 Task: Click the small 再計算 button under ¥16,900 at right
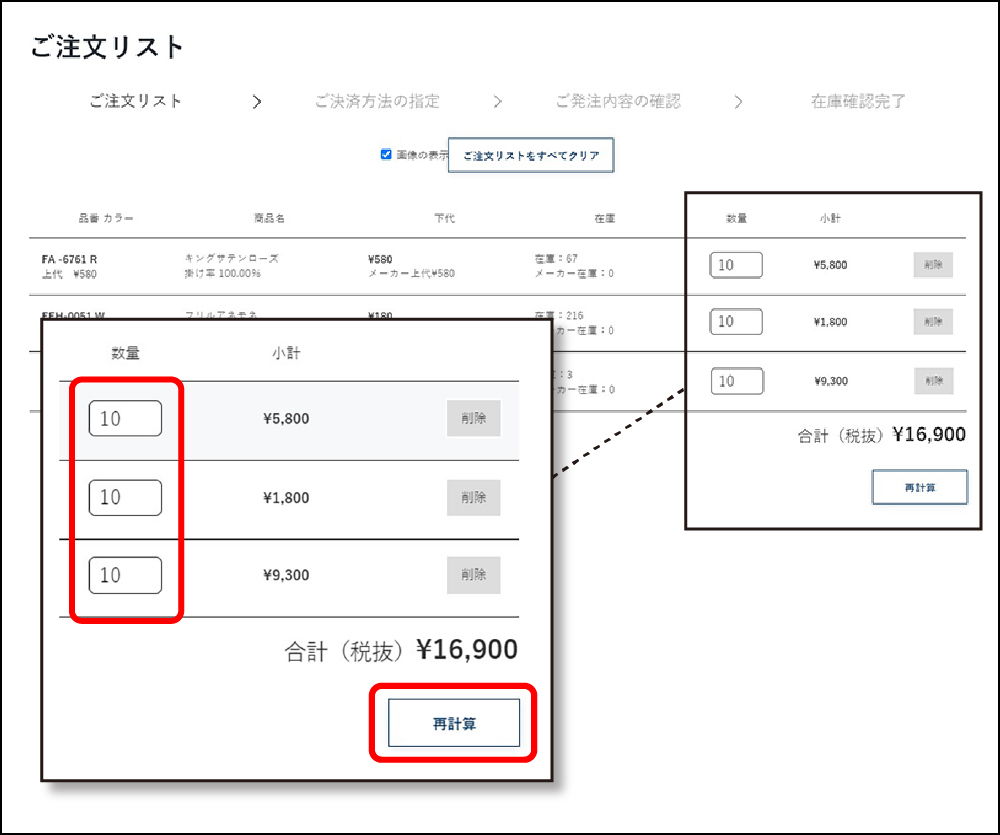pyautogui.click(x=919, y=487)
